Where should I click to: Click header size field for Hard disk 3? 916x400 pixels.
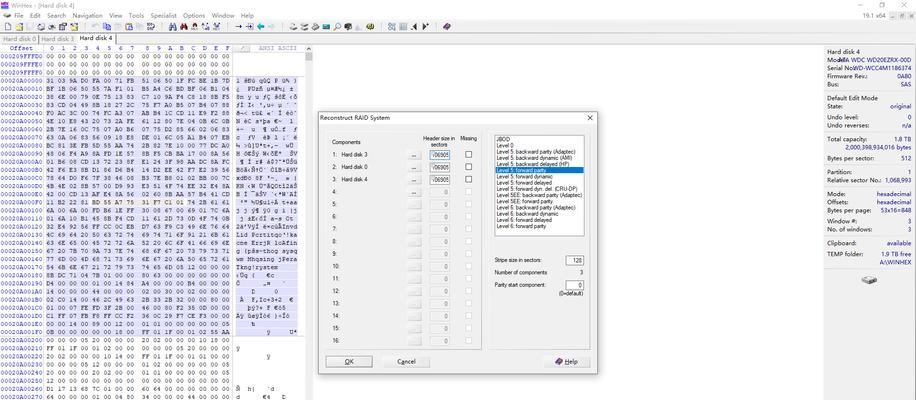[439, 155]
